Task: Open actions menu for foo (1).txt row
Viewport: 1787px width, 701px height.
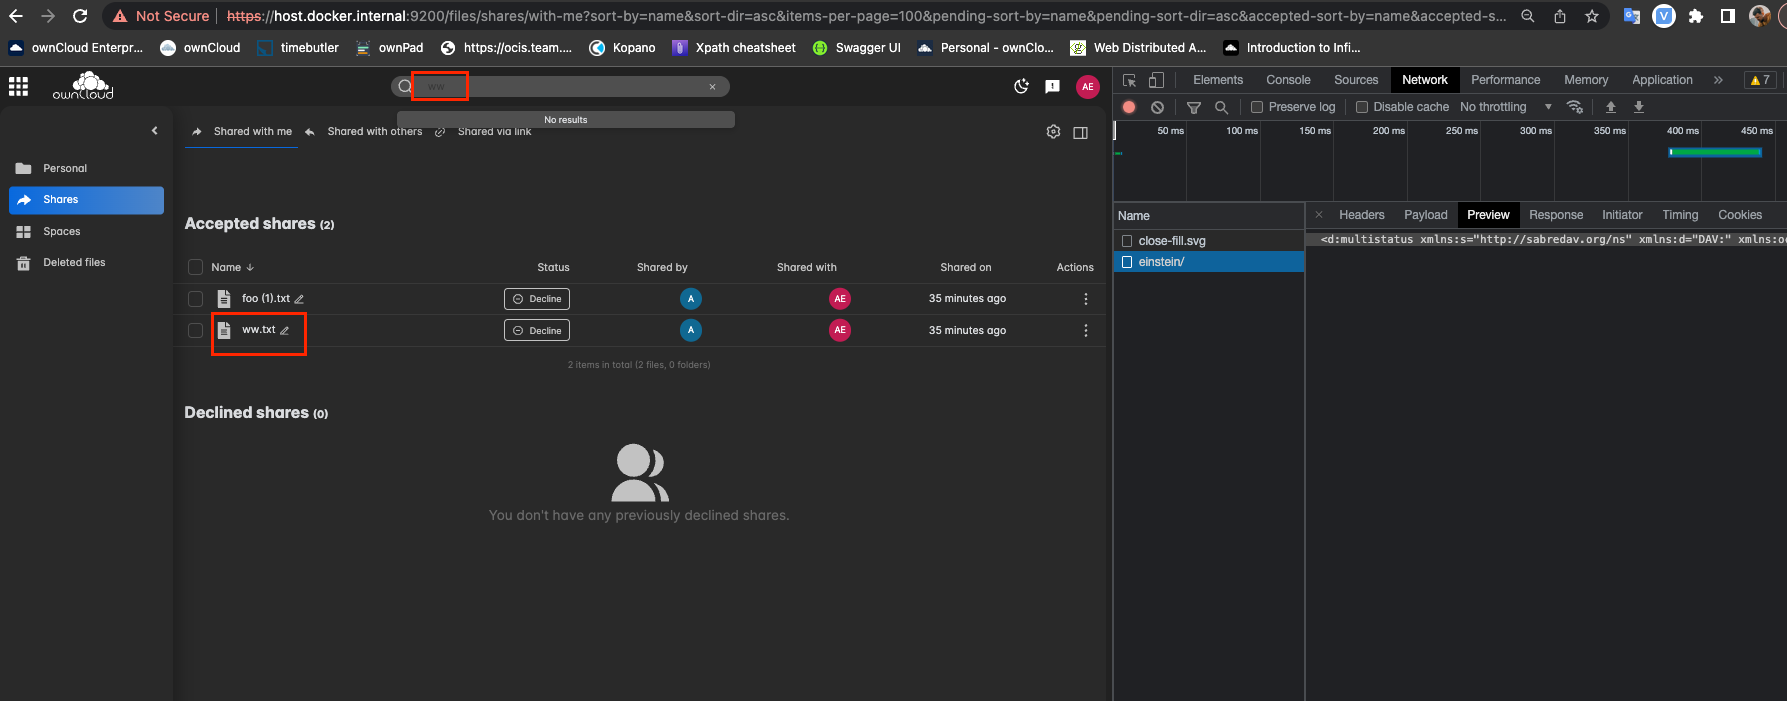Action: pos(1086,299)
